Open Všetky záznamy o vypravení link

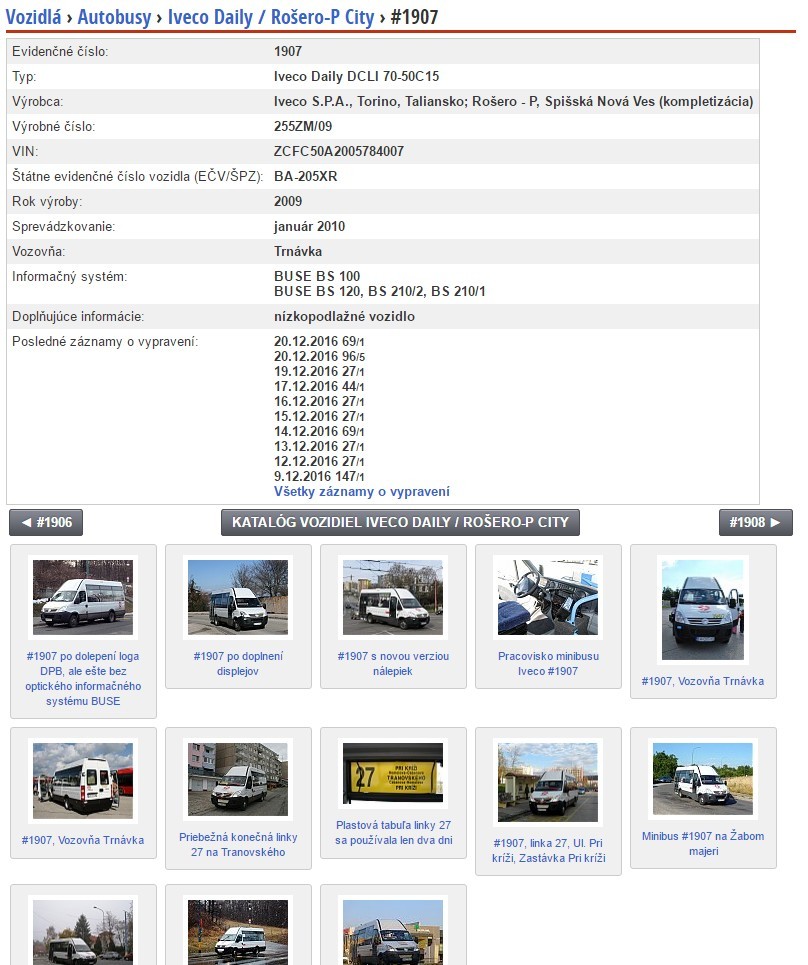[x=361, y=492]
